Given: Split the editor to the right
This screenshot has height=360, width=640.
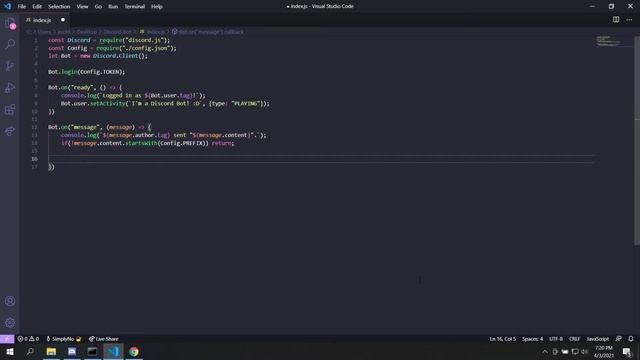Looking at the screenshot, I should pos(616,20).
